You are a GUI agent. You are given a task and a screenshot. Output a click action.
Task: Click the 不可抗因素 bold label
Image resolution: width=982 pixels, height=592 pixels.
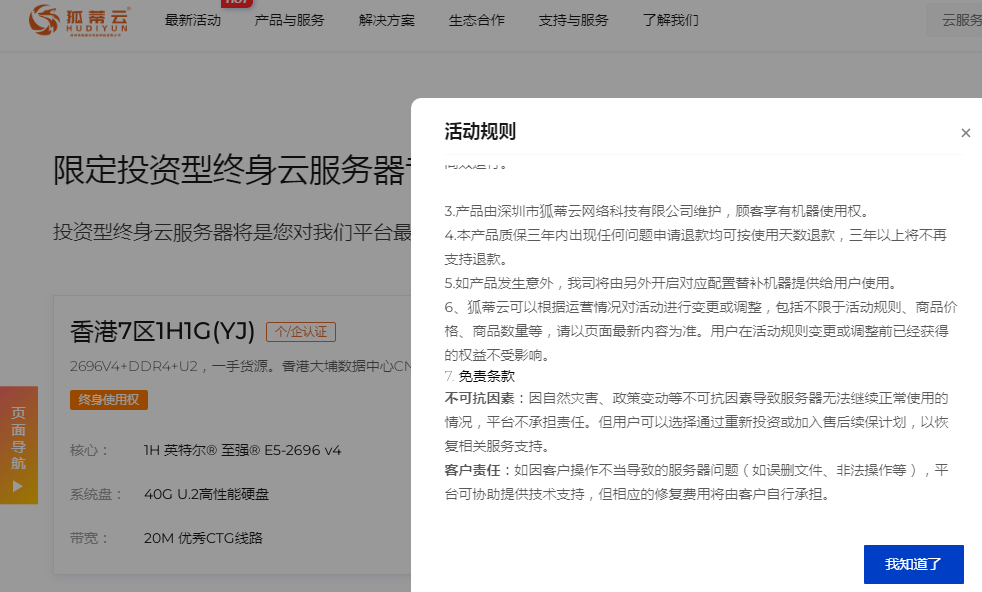click(x=478, y=398)
